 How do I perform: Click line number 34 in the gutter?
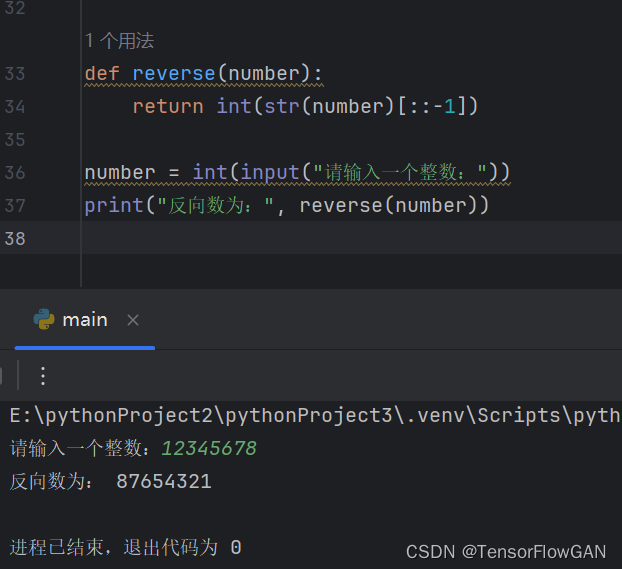coord(15,106)
